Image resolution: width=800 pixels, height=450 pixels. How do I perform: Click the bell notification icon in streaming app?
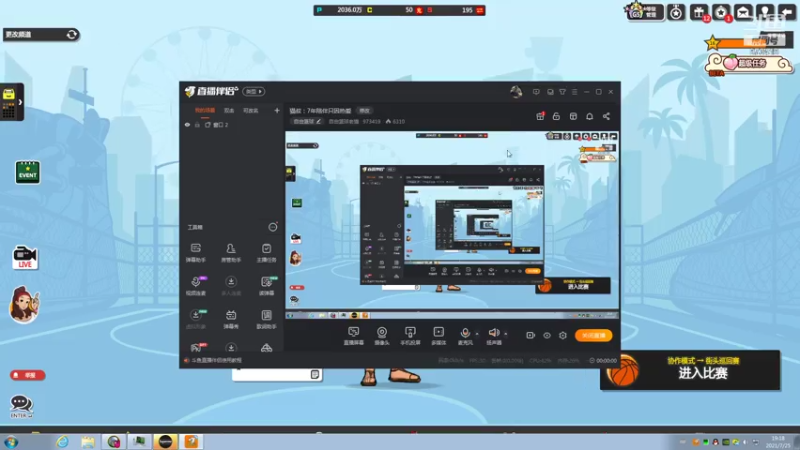(589, 116)
